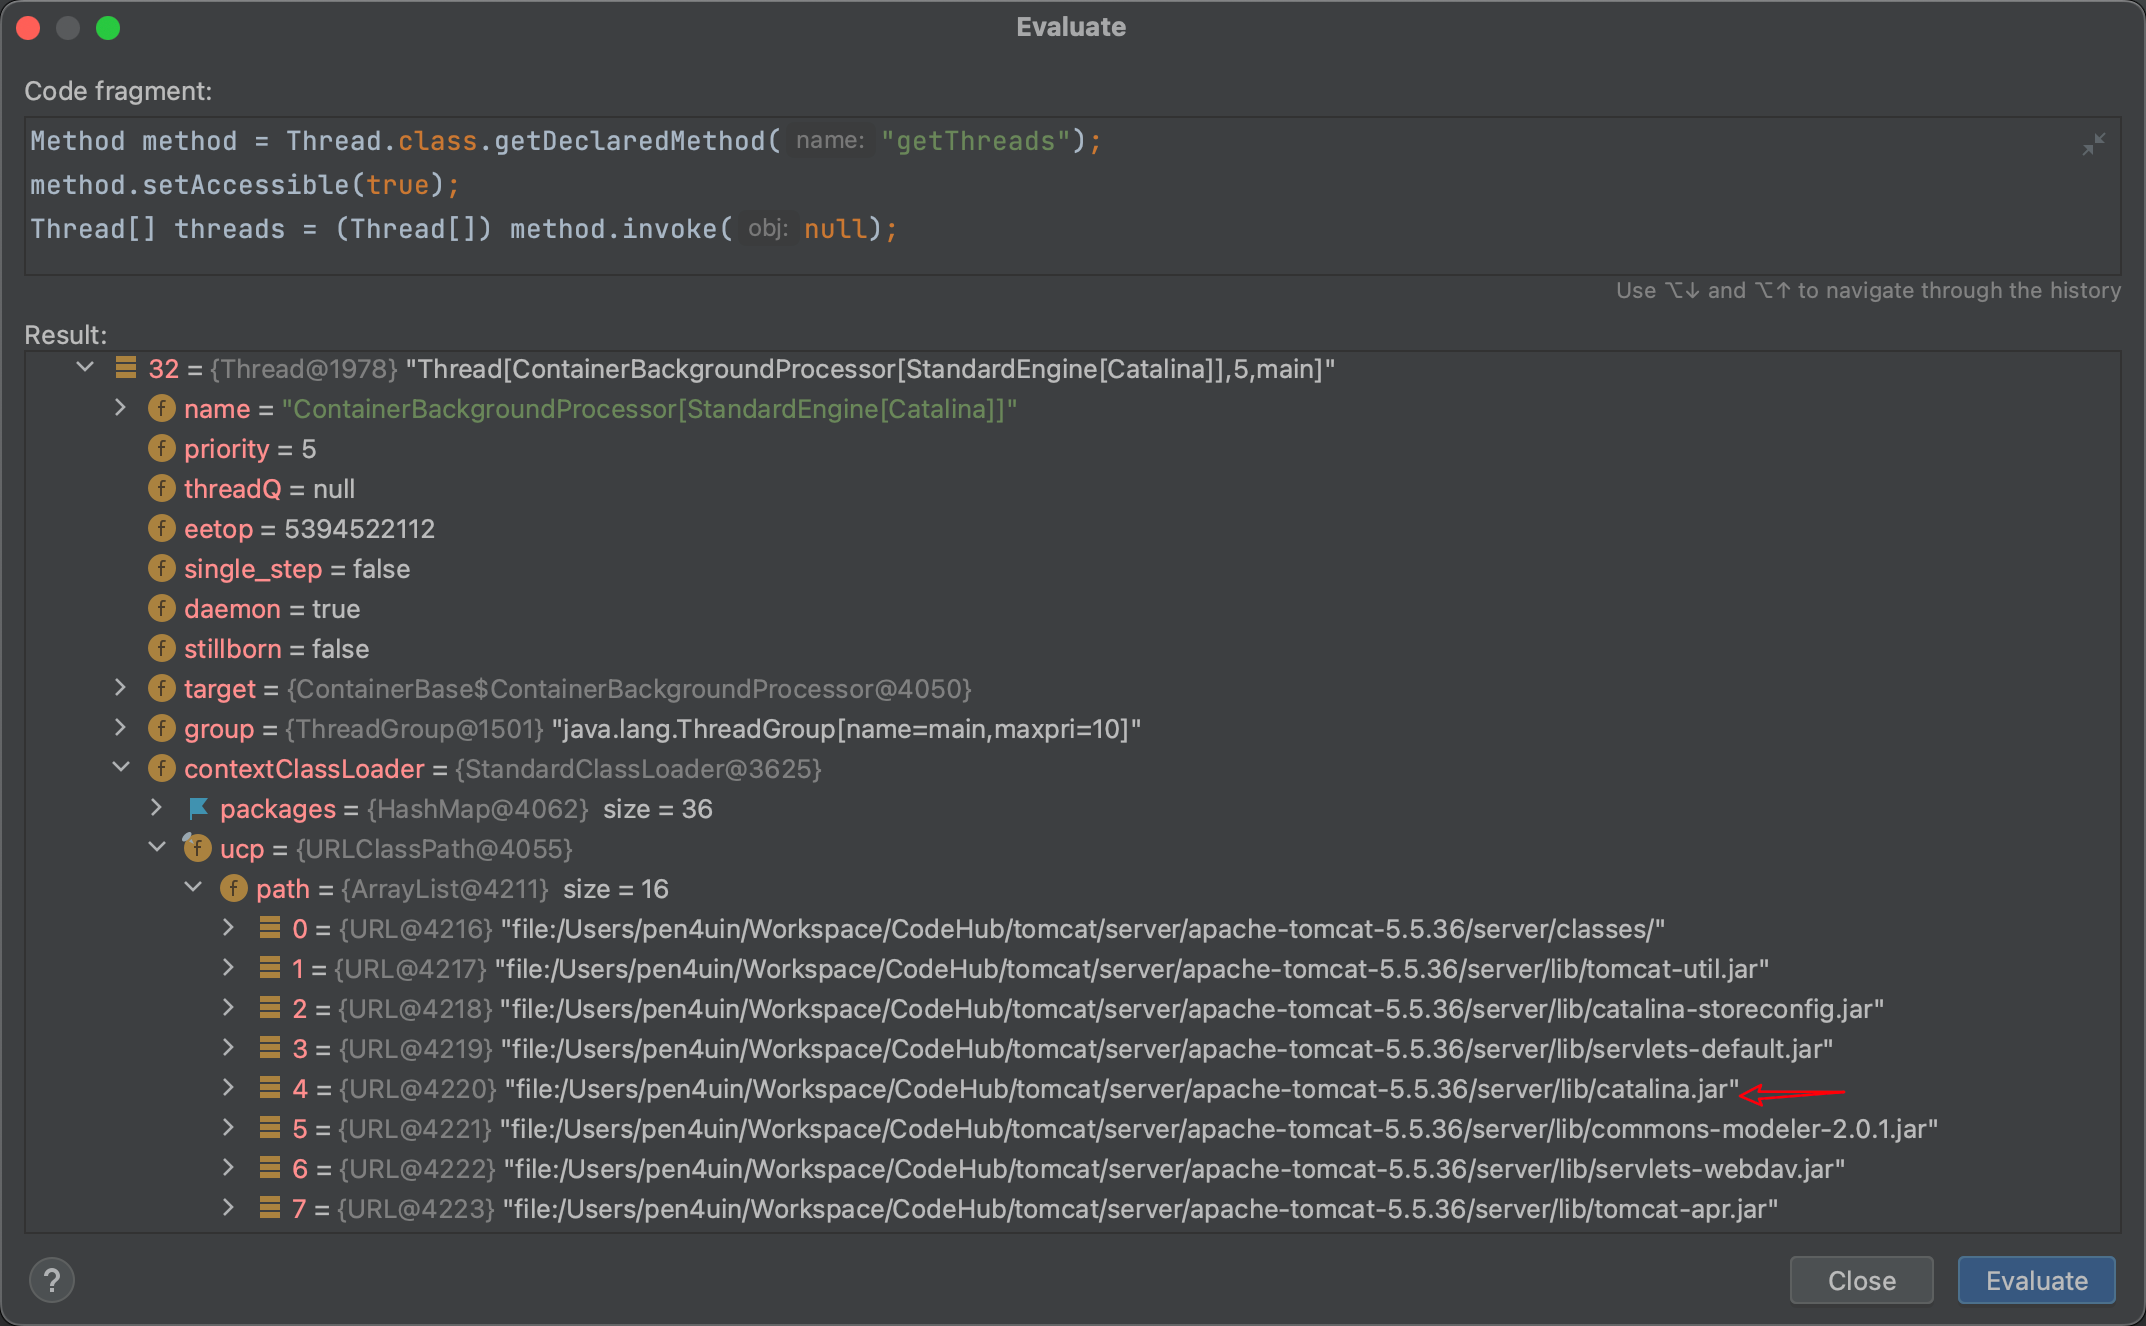Click the list element icon for catalina-storeconfig.jar
Image resolution: width=2146 pixels, height=1326 pixels.
pyautogui.click(x=270, y=1008)
